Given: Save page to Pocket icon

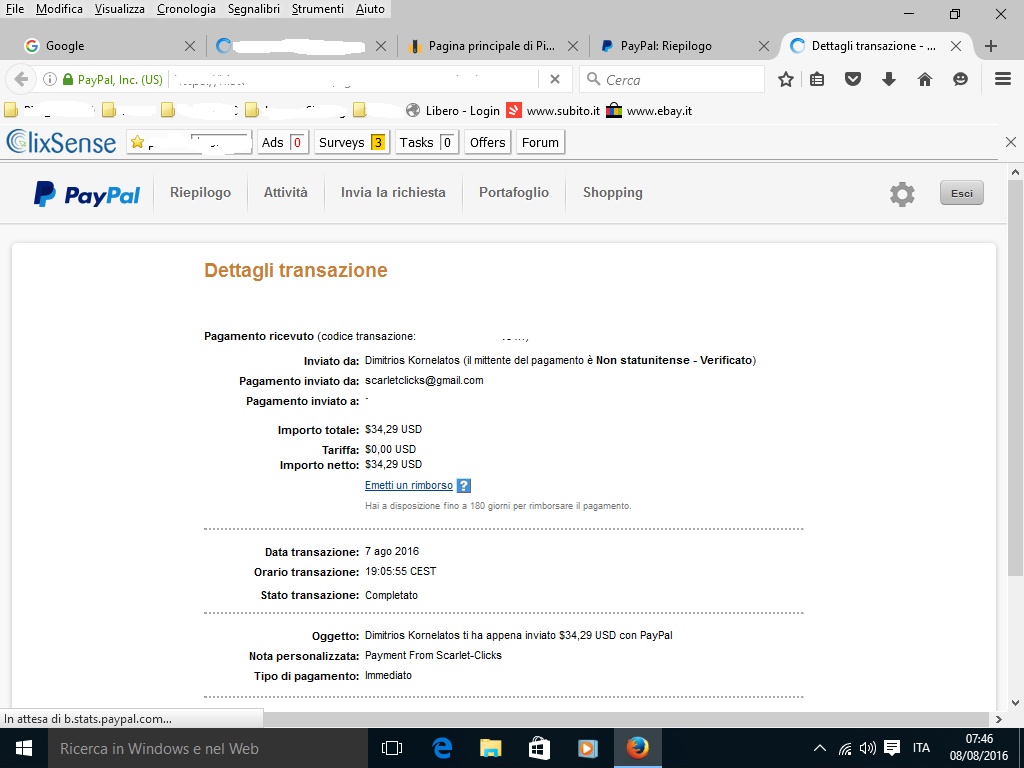Looking at the screenshot, I should [853, 80].
